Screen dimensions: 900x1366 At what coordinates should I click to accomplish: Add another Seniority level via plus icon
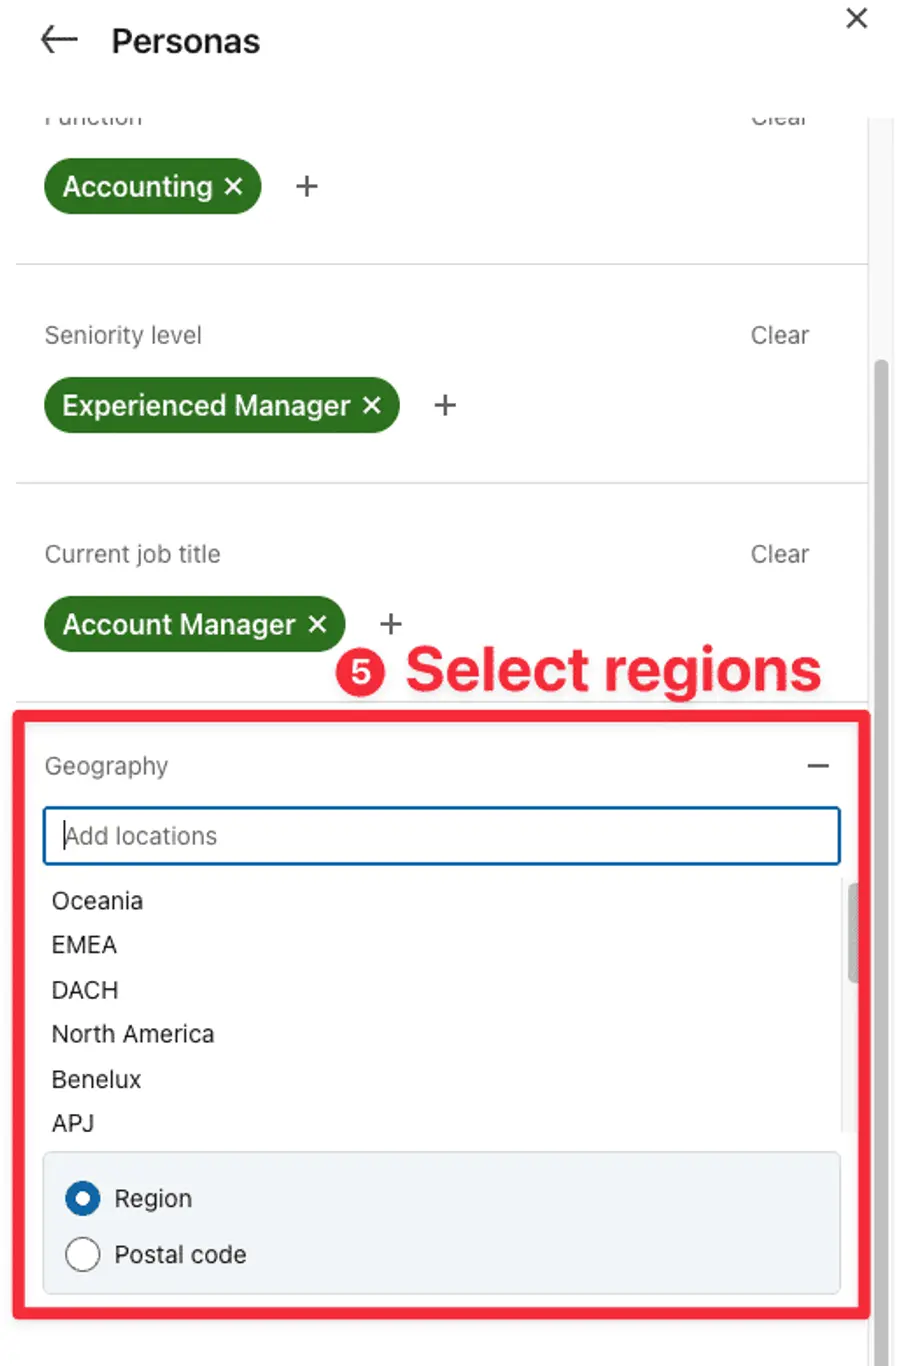point(444,405)
